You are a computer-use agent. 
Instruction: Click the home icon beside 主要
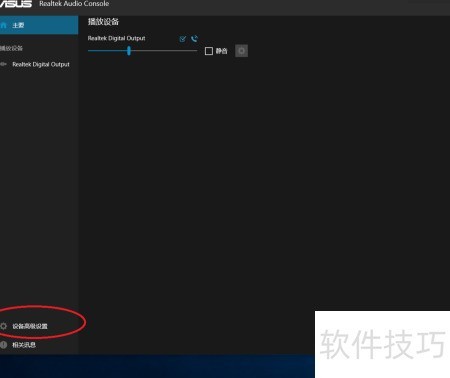(3, 25)
